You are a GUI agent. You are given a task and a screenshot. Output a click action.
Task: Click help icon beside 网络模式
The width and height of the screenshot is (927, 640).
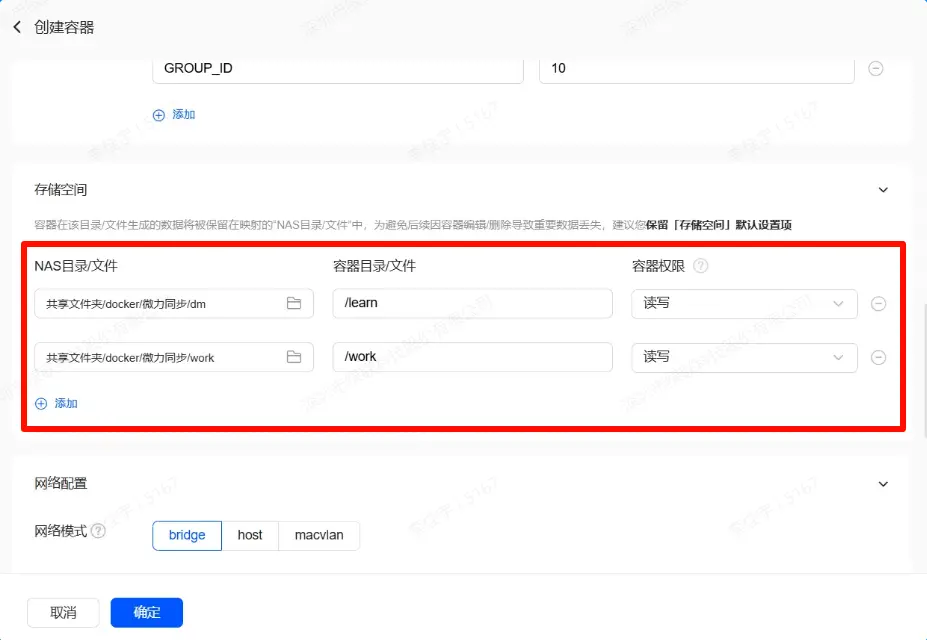pos(98,531)
